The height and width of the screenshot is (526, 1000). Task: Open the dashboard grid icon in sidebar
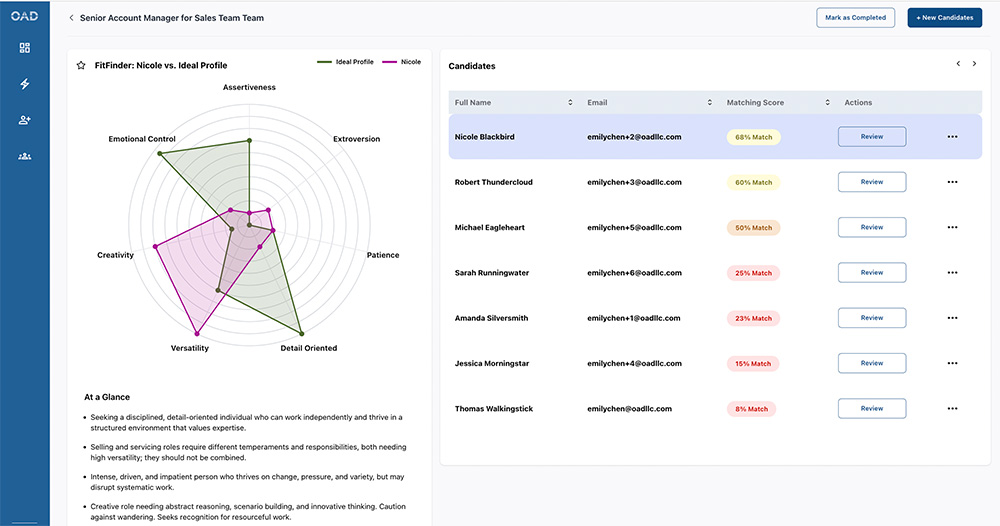point(25,48)
